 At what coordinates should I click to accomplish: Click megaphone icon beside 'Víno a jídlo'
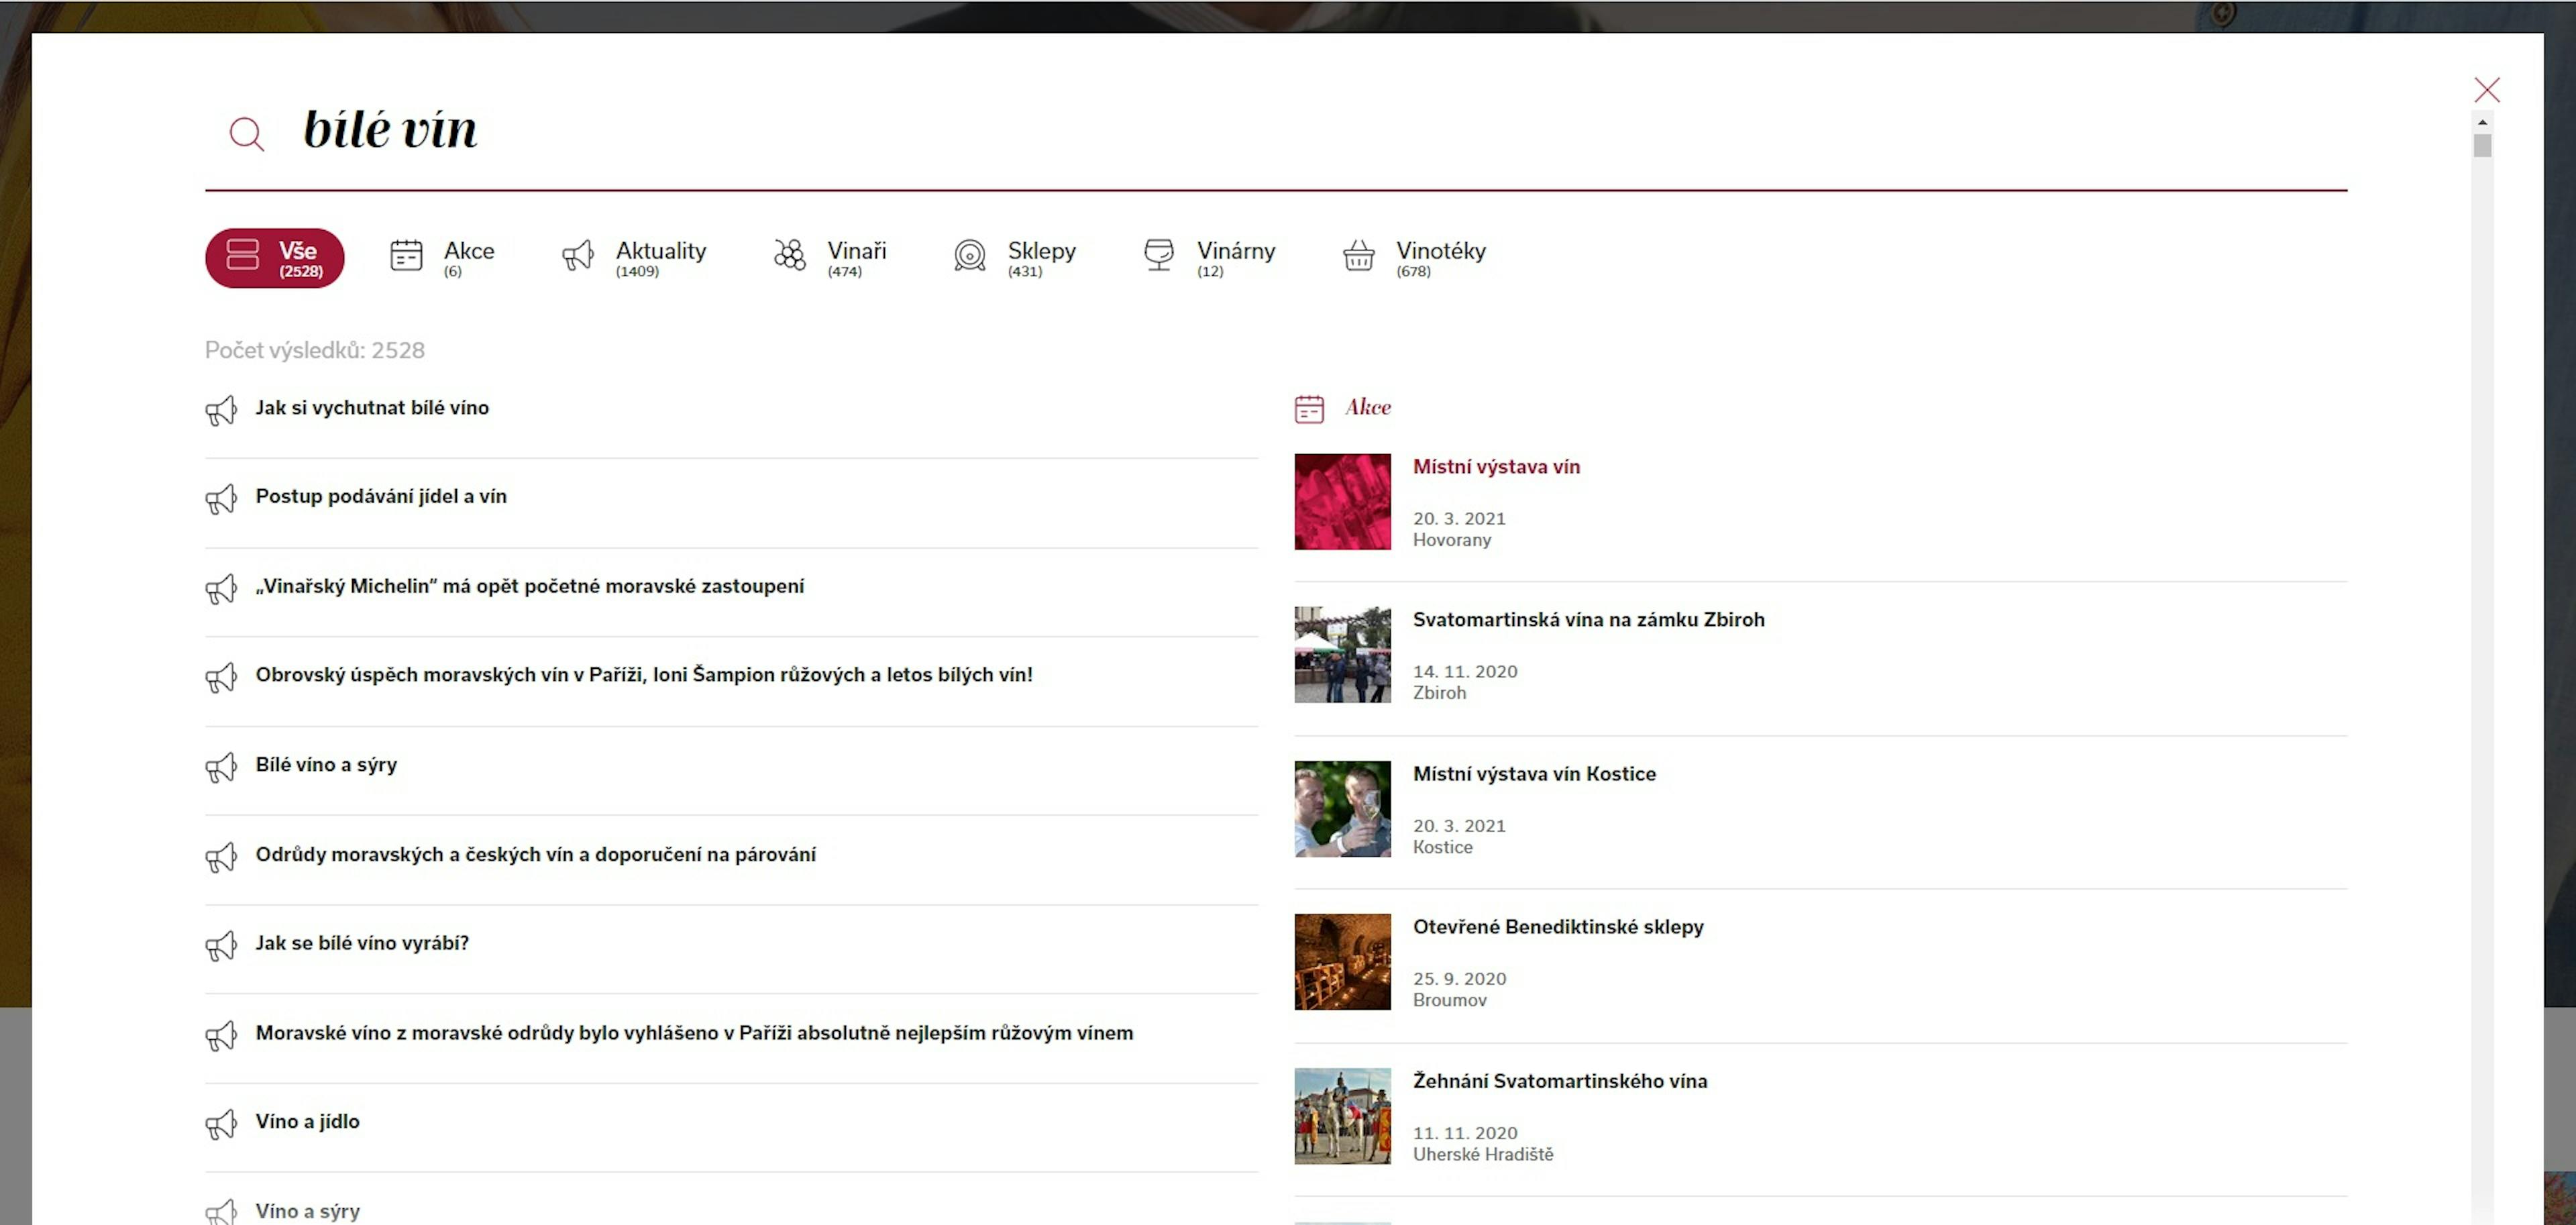click(x=221, y=1125)
